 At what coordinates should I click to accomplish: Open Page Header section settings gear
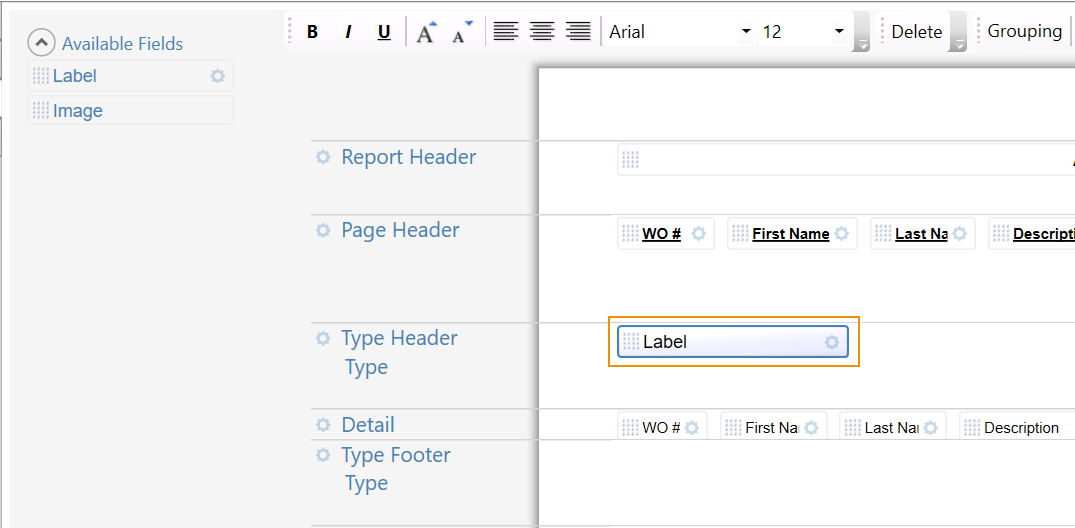(323, 230)
